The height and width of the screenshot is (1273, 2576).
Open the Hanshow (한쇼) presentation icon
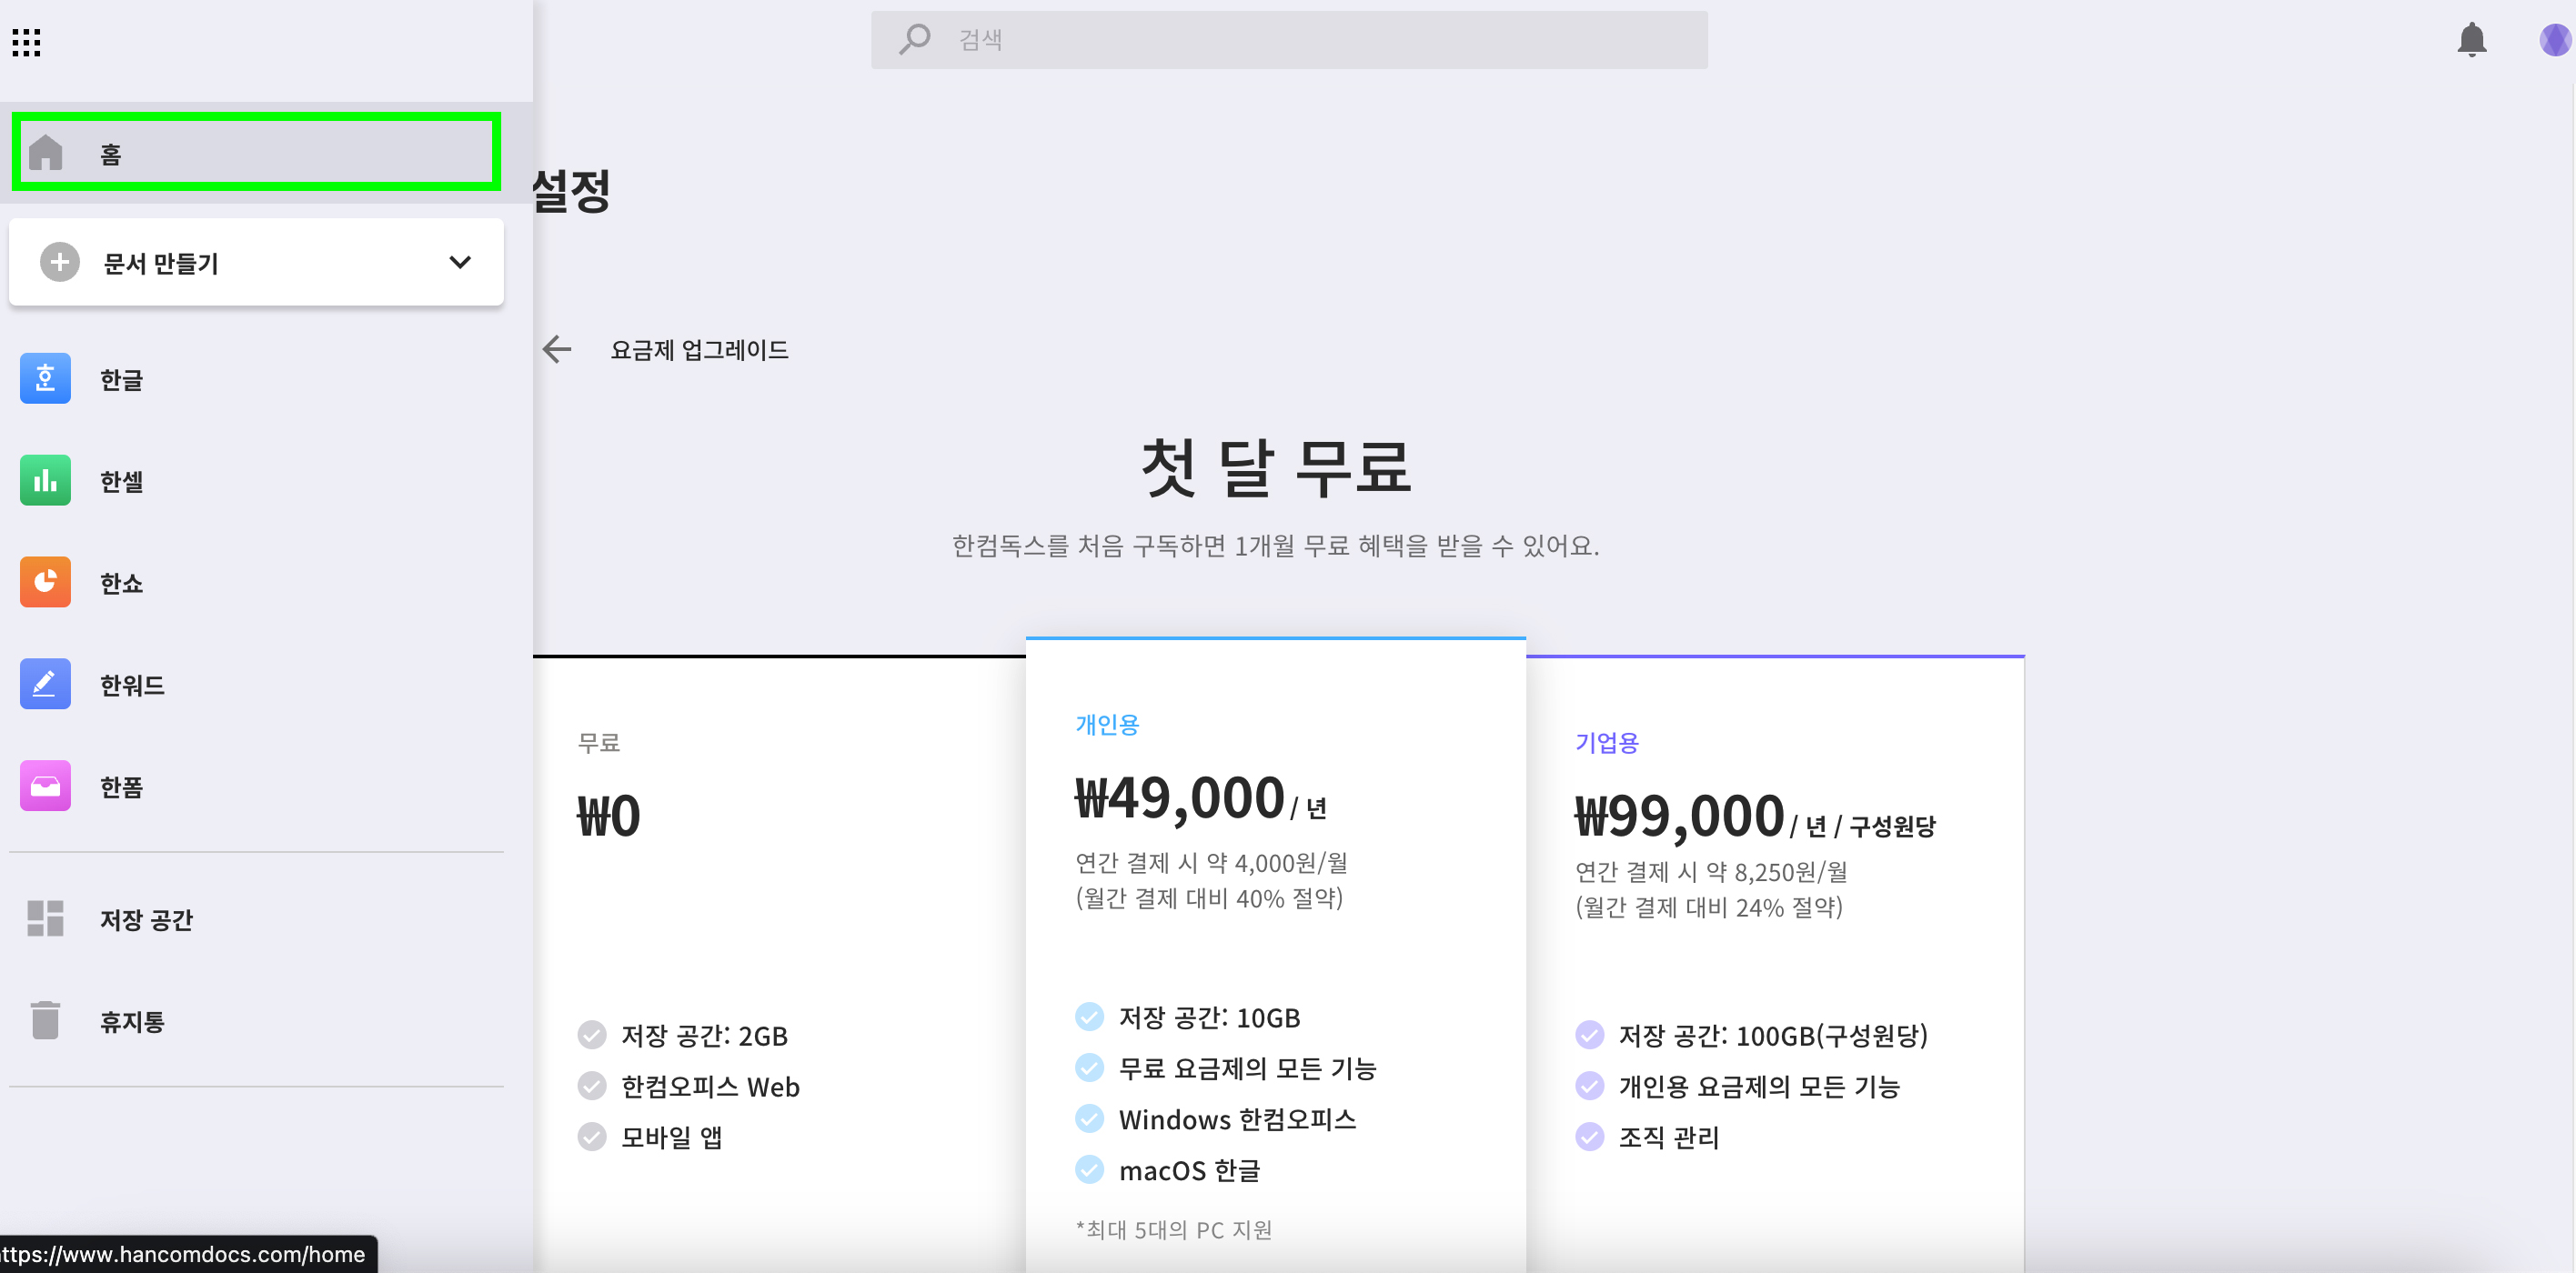(45, 582)
